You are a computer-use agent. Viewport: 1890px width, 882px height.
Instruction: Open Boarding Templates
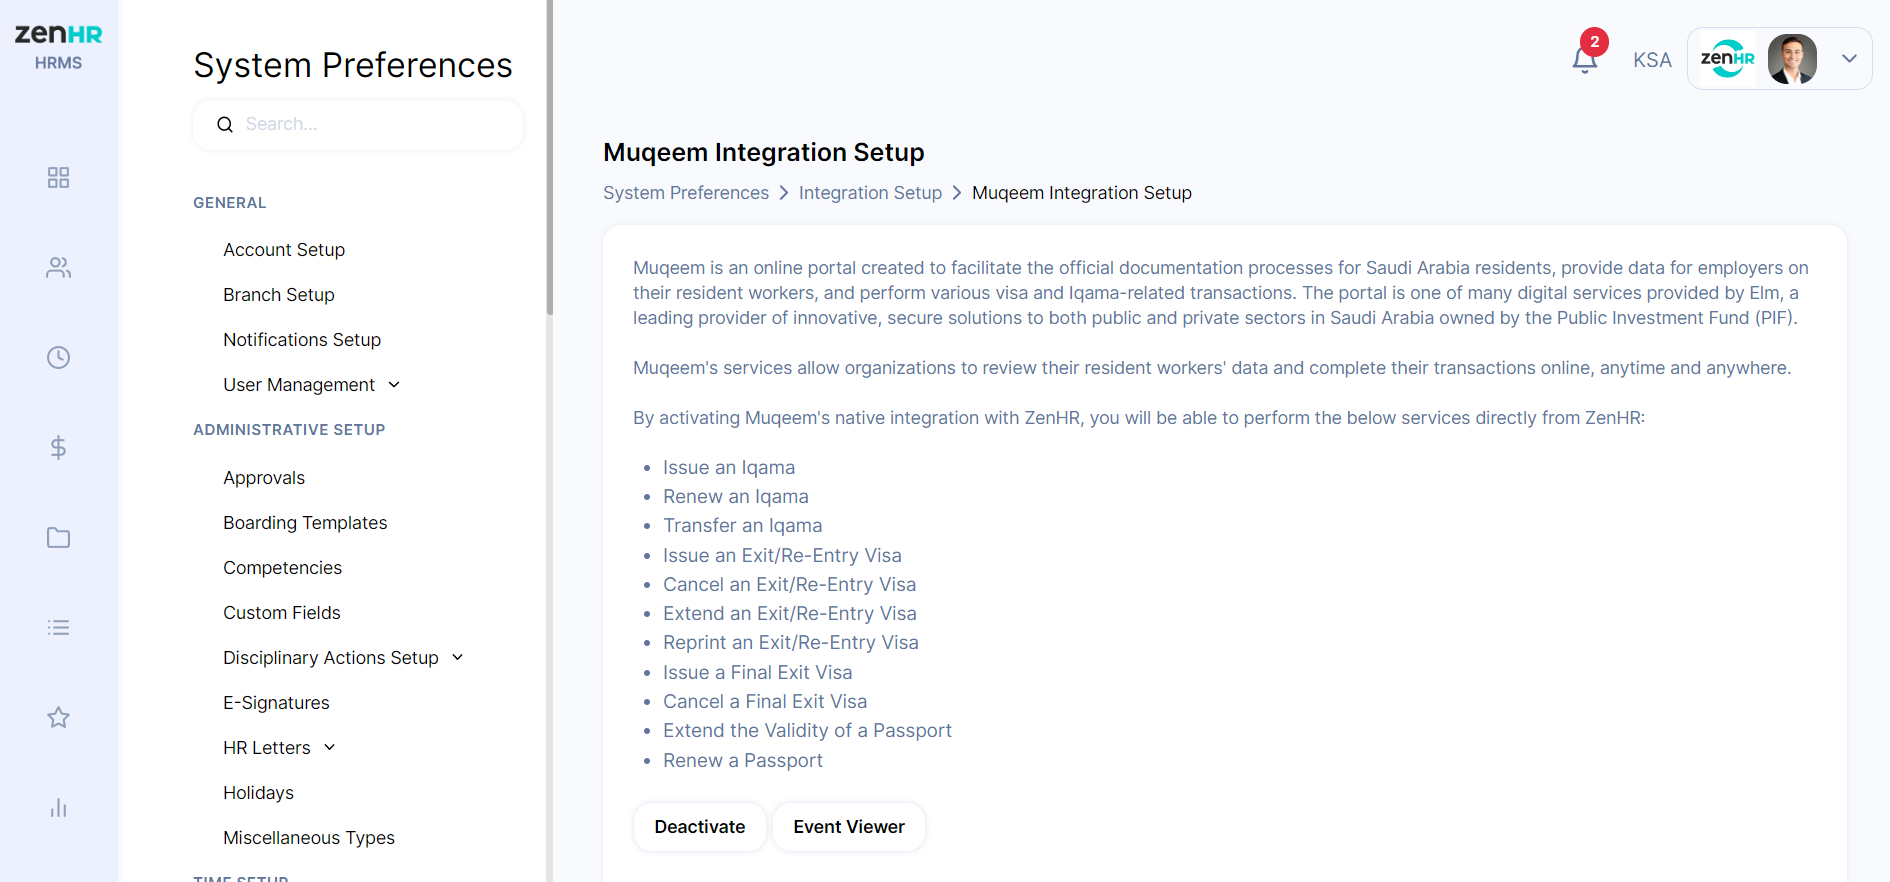(x=305, y=523)
